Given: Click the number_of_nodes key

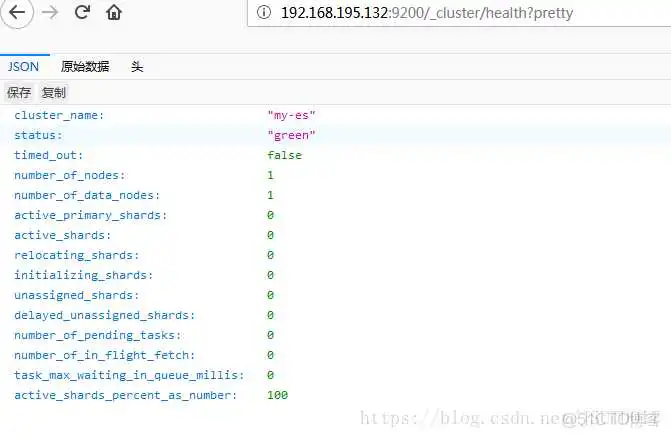Looking at the screenshot, I should pyautogui.click(x=67, y=175).
